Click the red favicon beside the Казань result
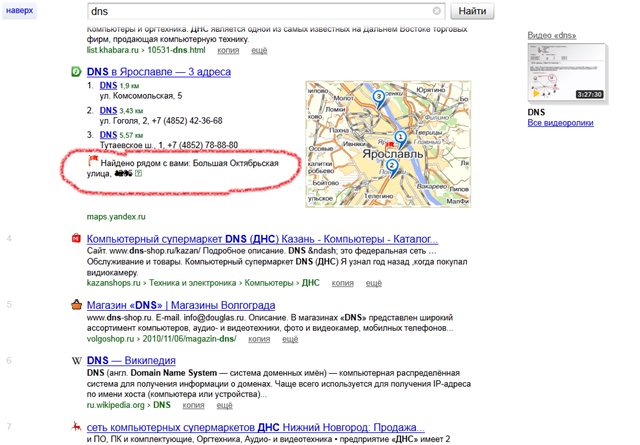Viewport: 640px width, 445px height. (x=76, y=238)
